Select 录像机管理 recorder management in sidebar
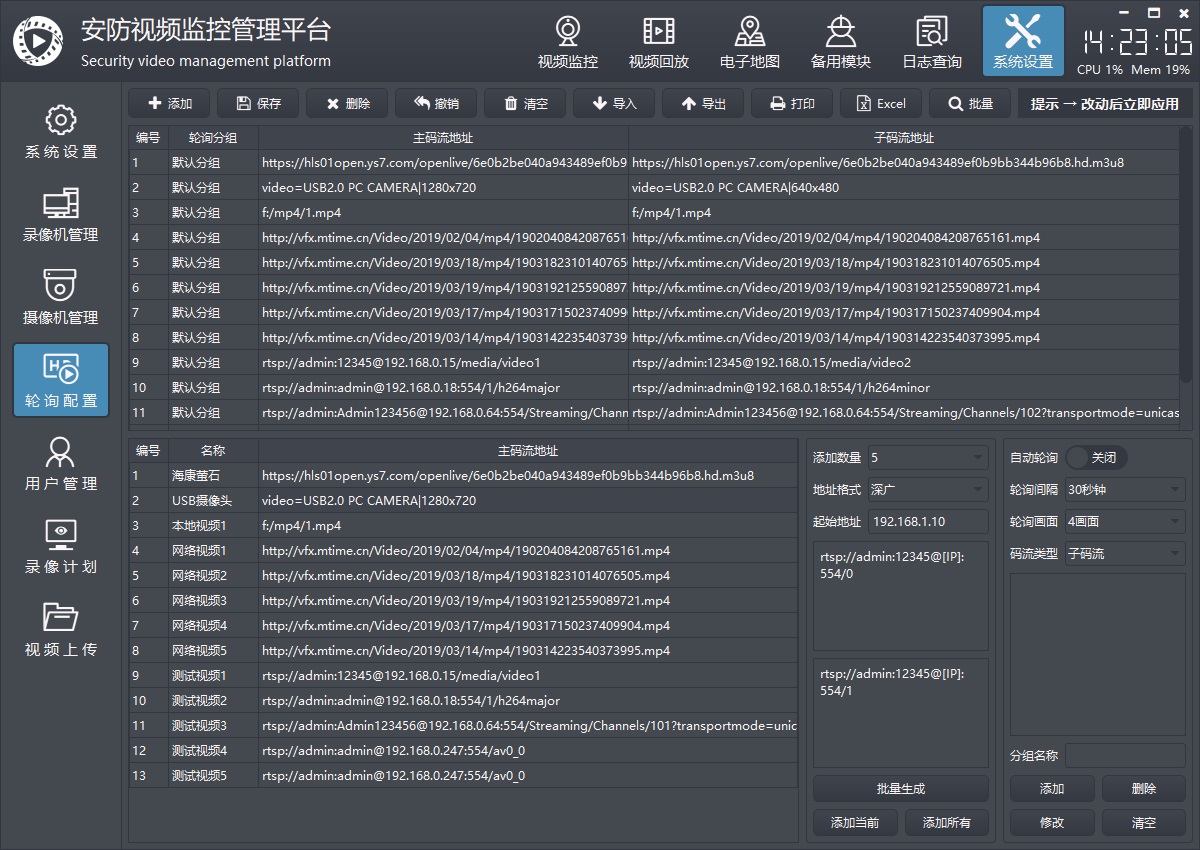The image size is (1200, 850). [x=61, y=214]
